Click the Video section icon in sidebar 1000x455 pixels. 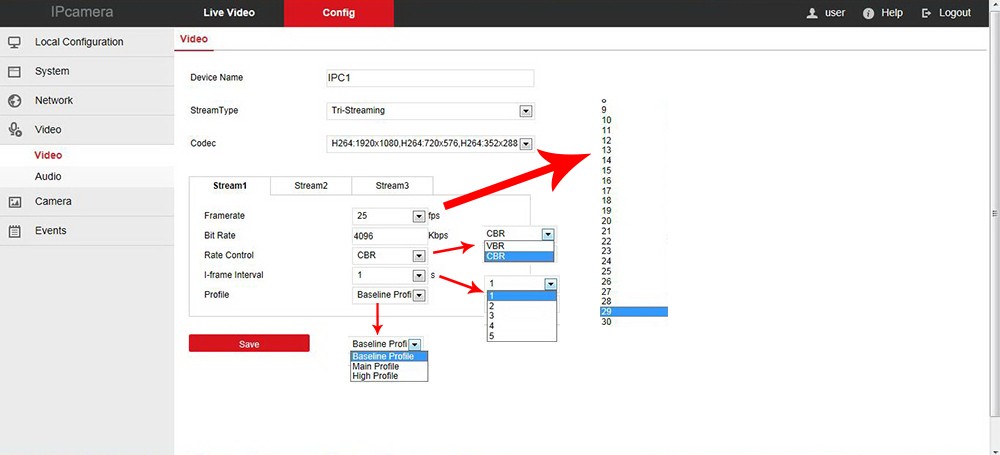point(15,130)
